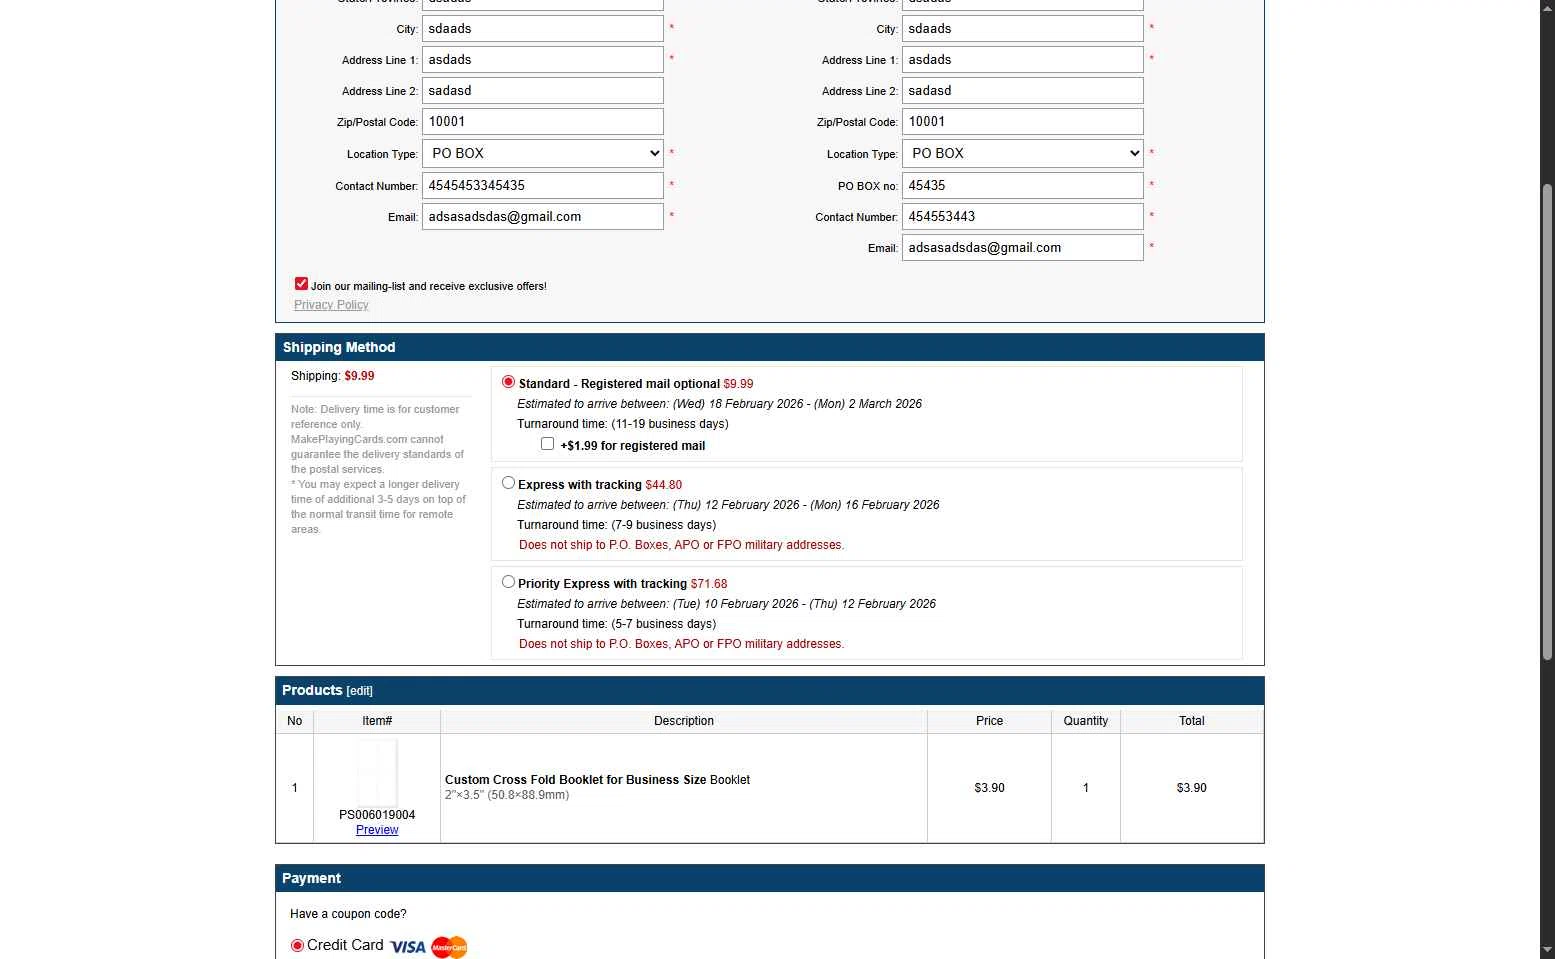Click left Zip/Postal Code field
The image size is (1555, 959).
coord(543,122)
